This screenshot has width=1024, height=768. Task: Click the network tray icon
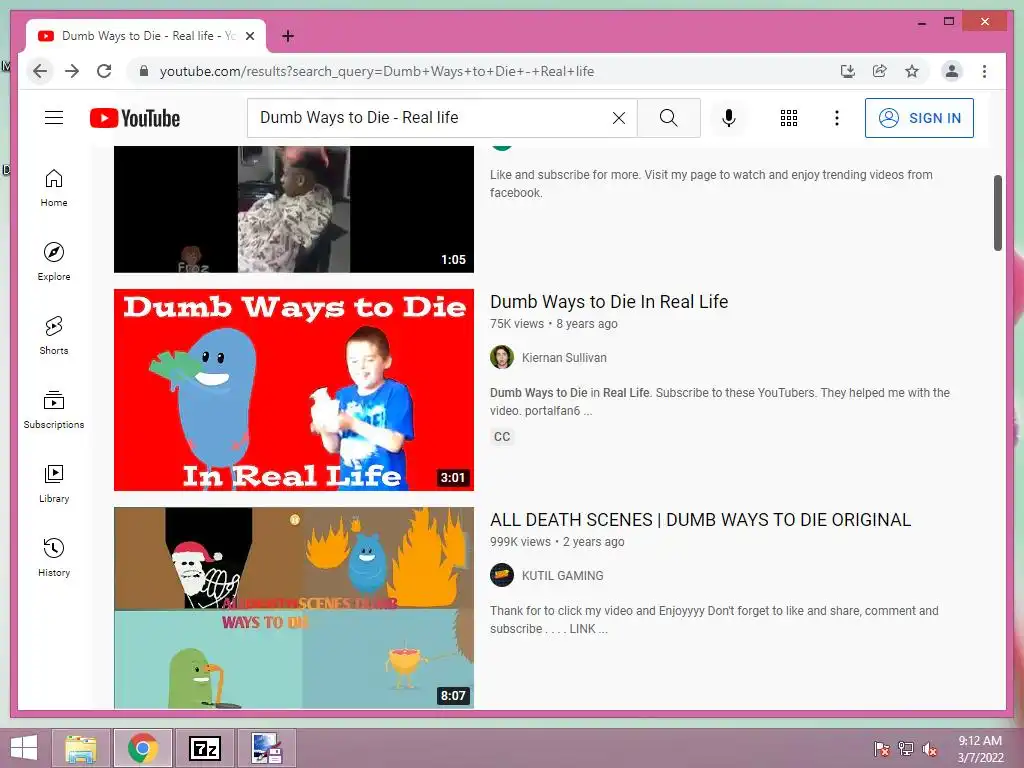906,749
